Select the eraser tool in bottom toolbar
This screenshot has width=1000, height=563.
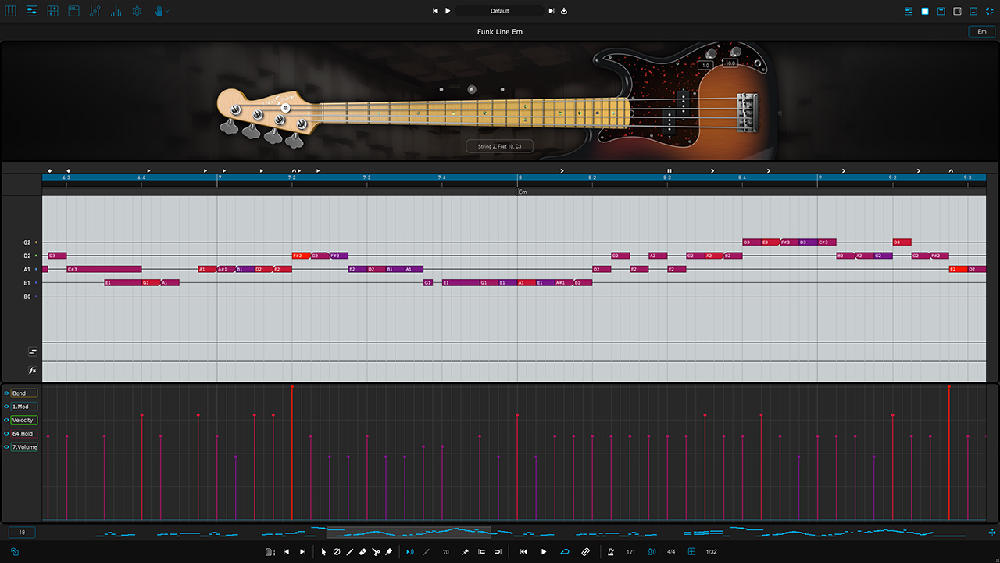(362, 552)
